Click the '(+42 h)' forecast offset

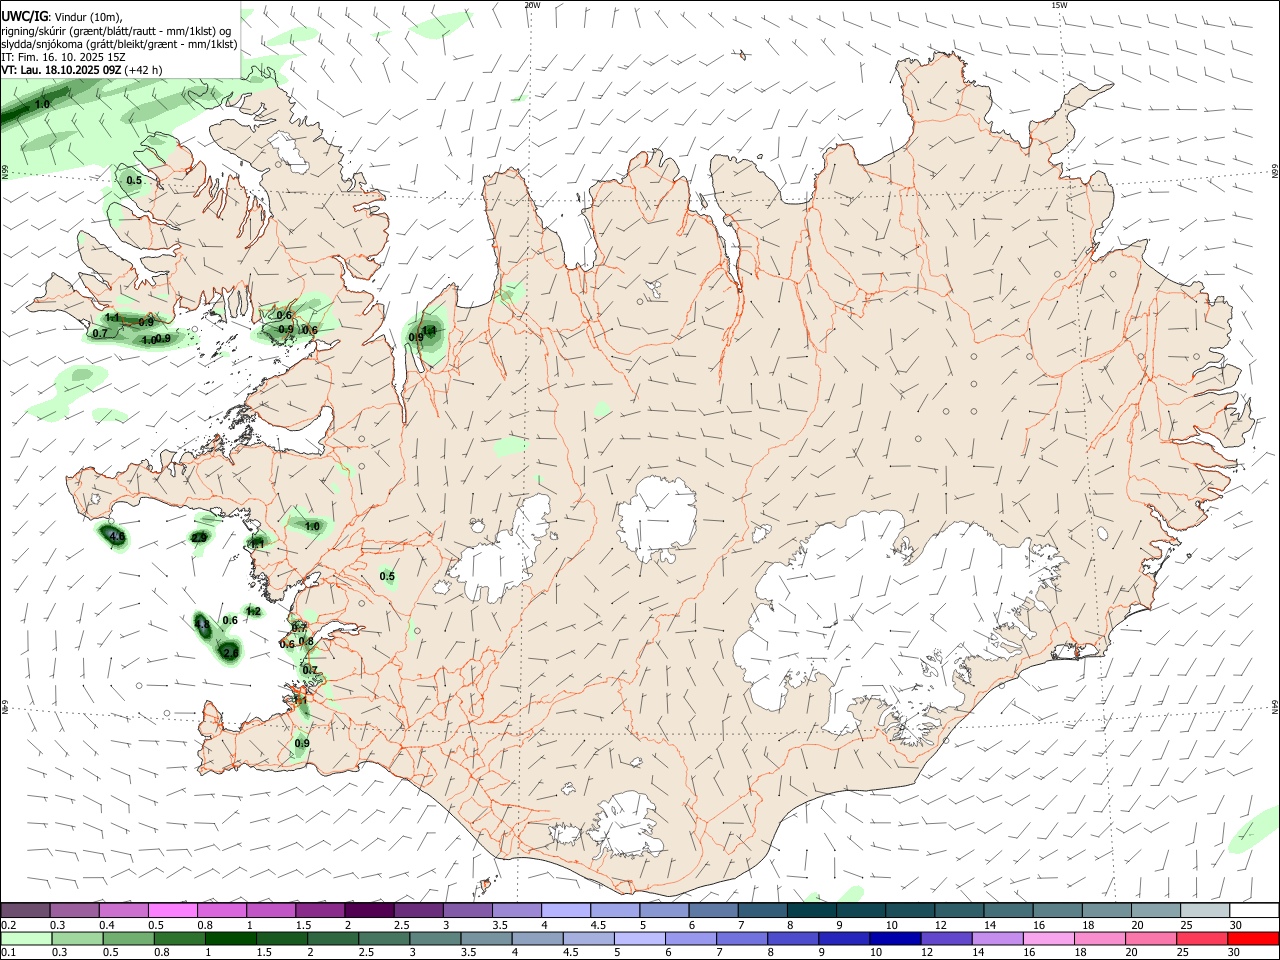[x=144, y=70]
